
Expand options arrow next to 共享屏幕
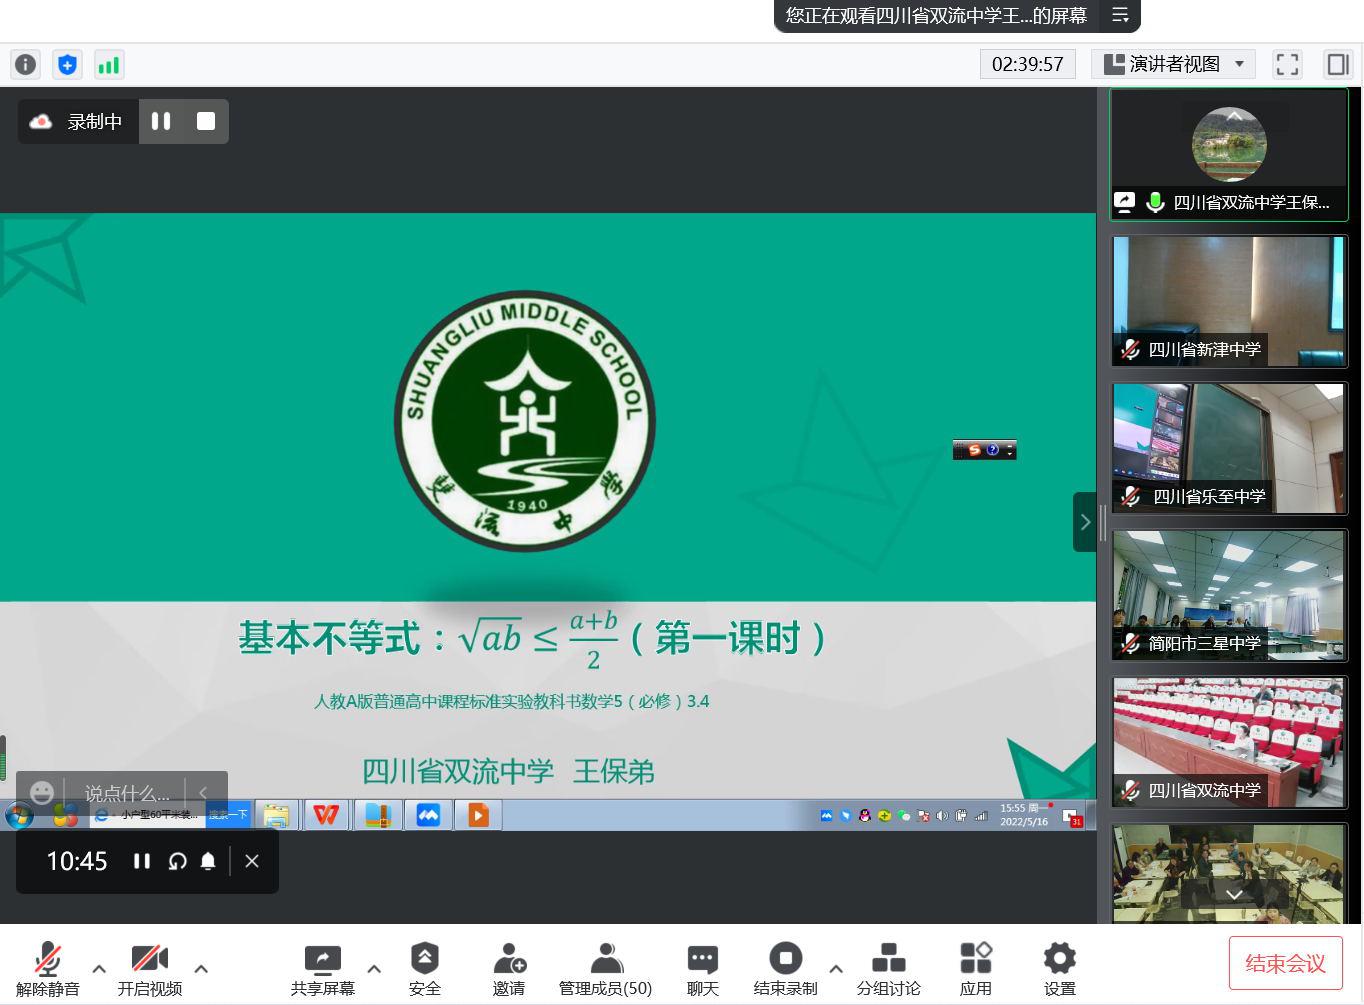(x=374, y=968)
